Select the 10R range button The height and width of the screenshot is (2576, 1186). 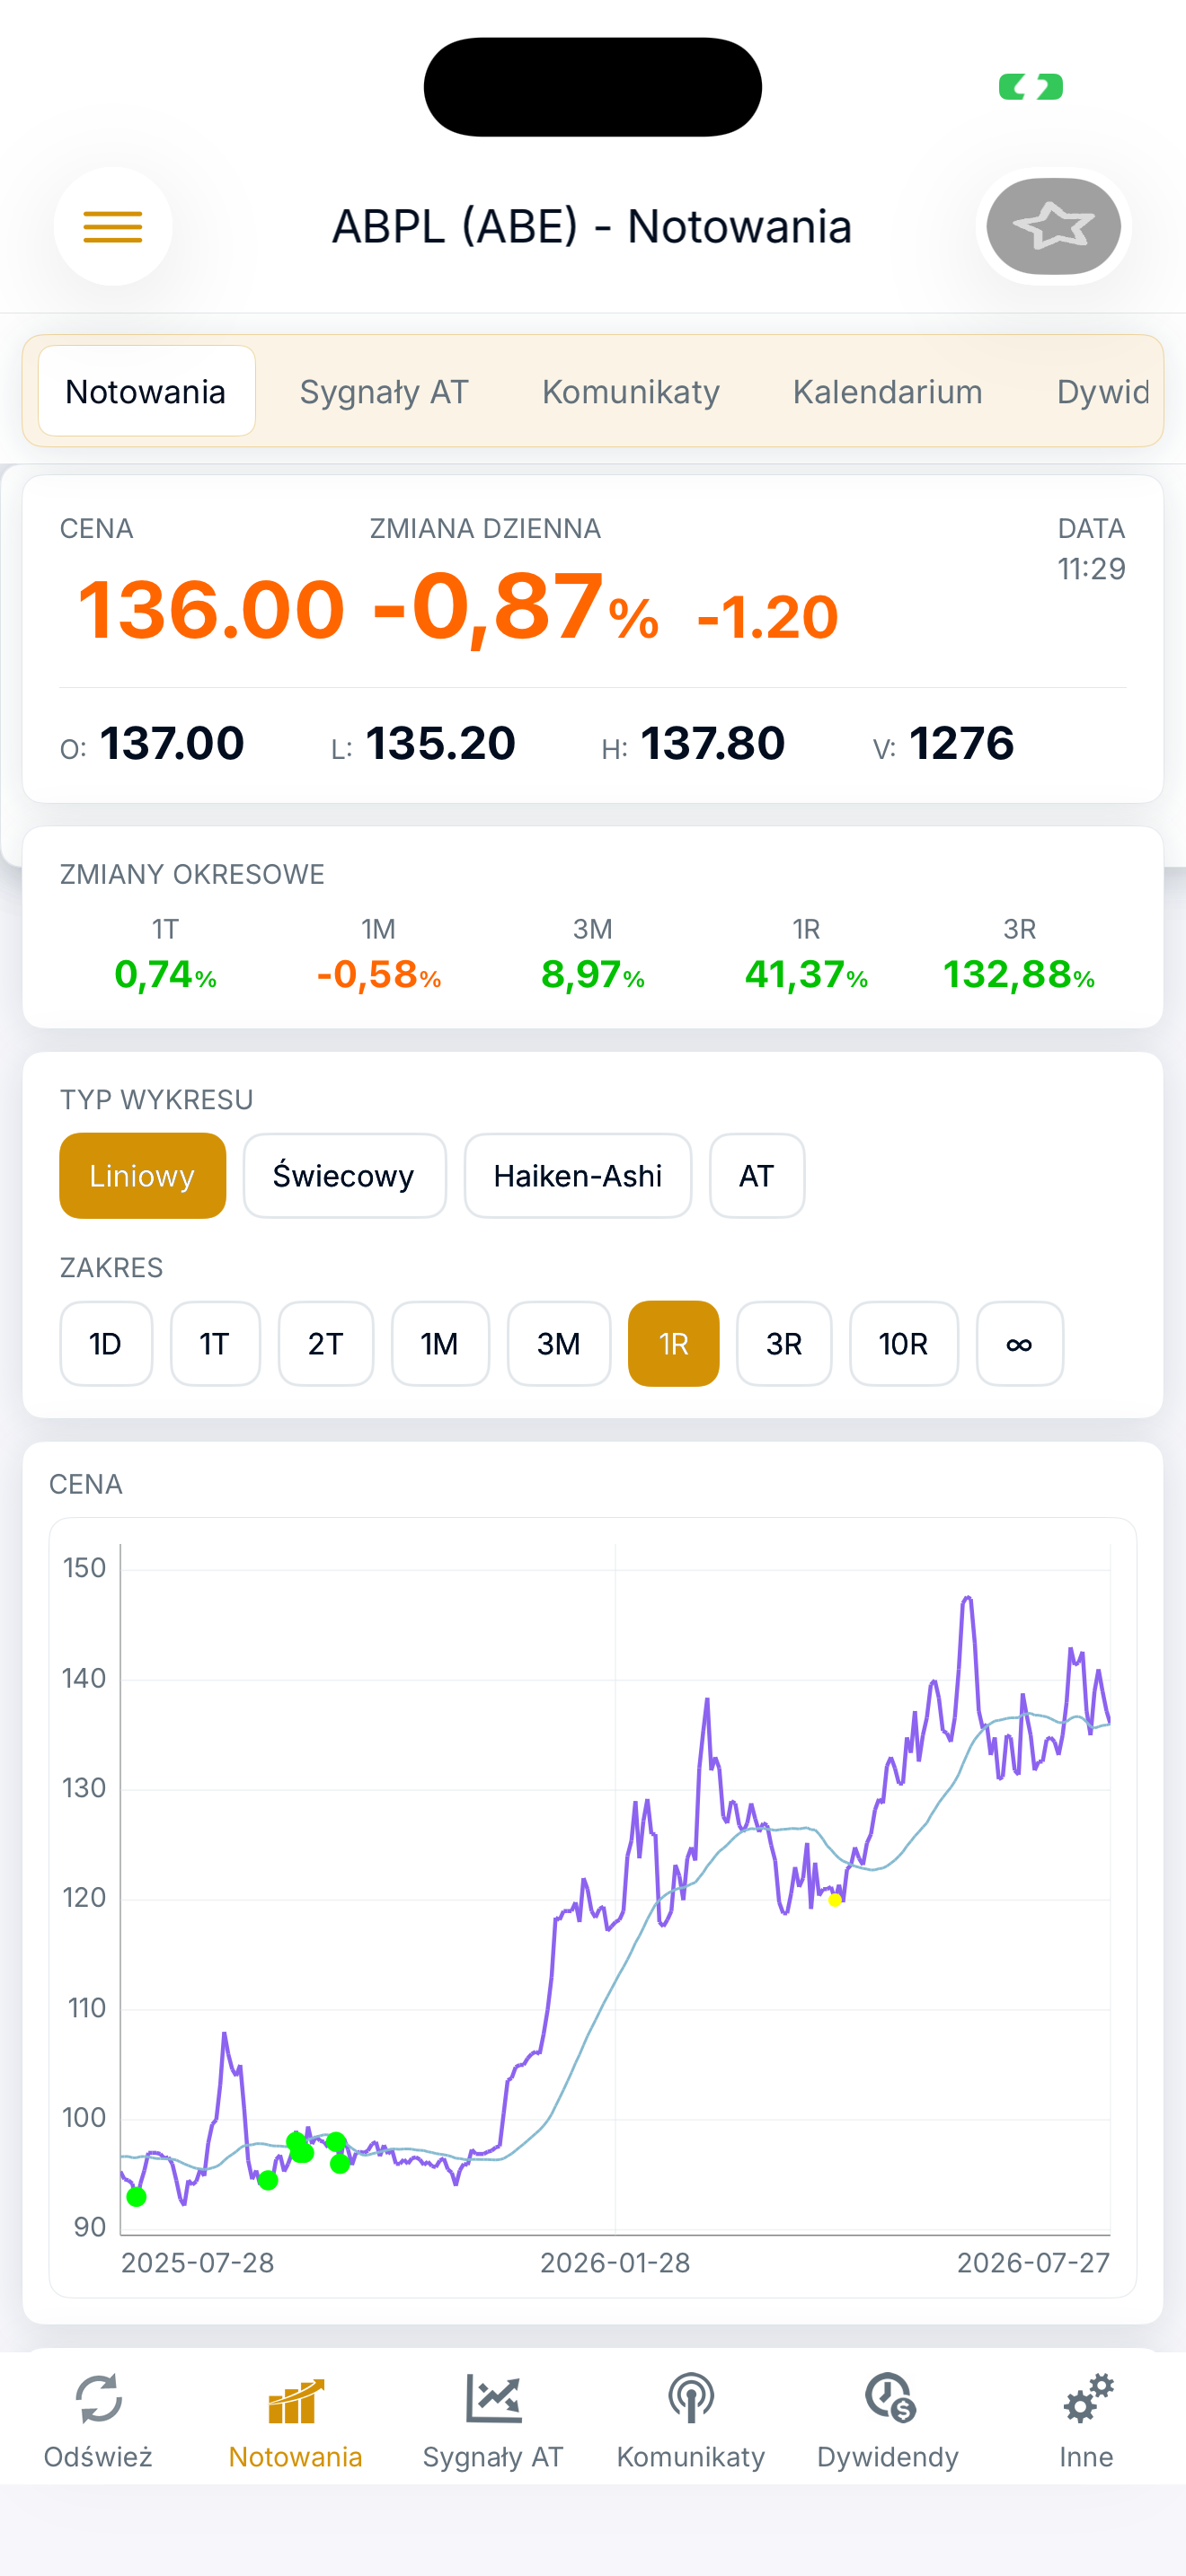[904, 1344]
